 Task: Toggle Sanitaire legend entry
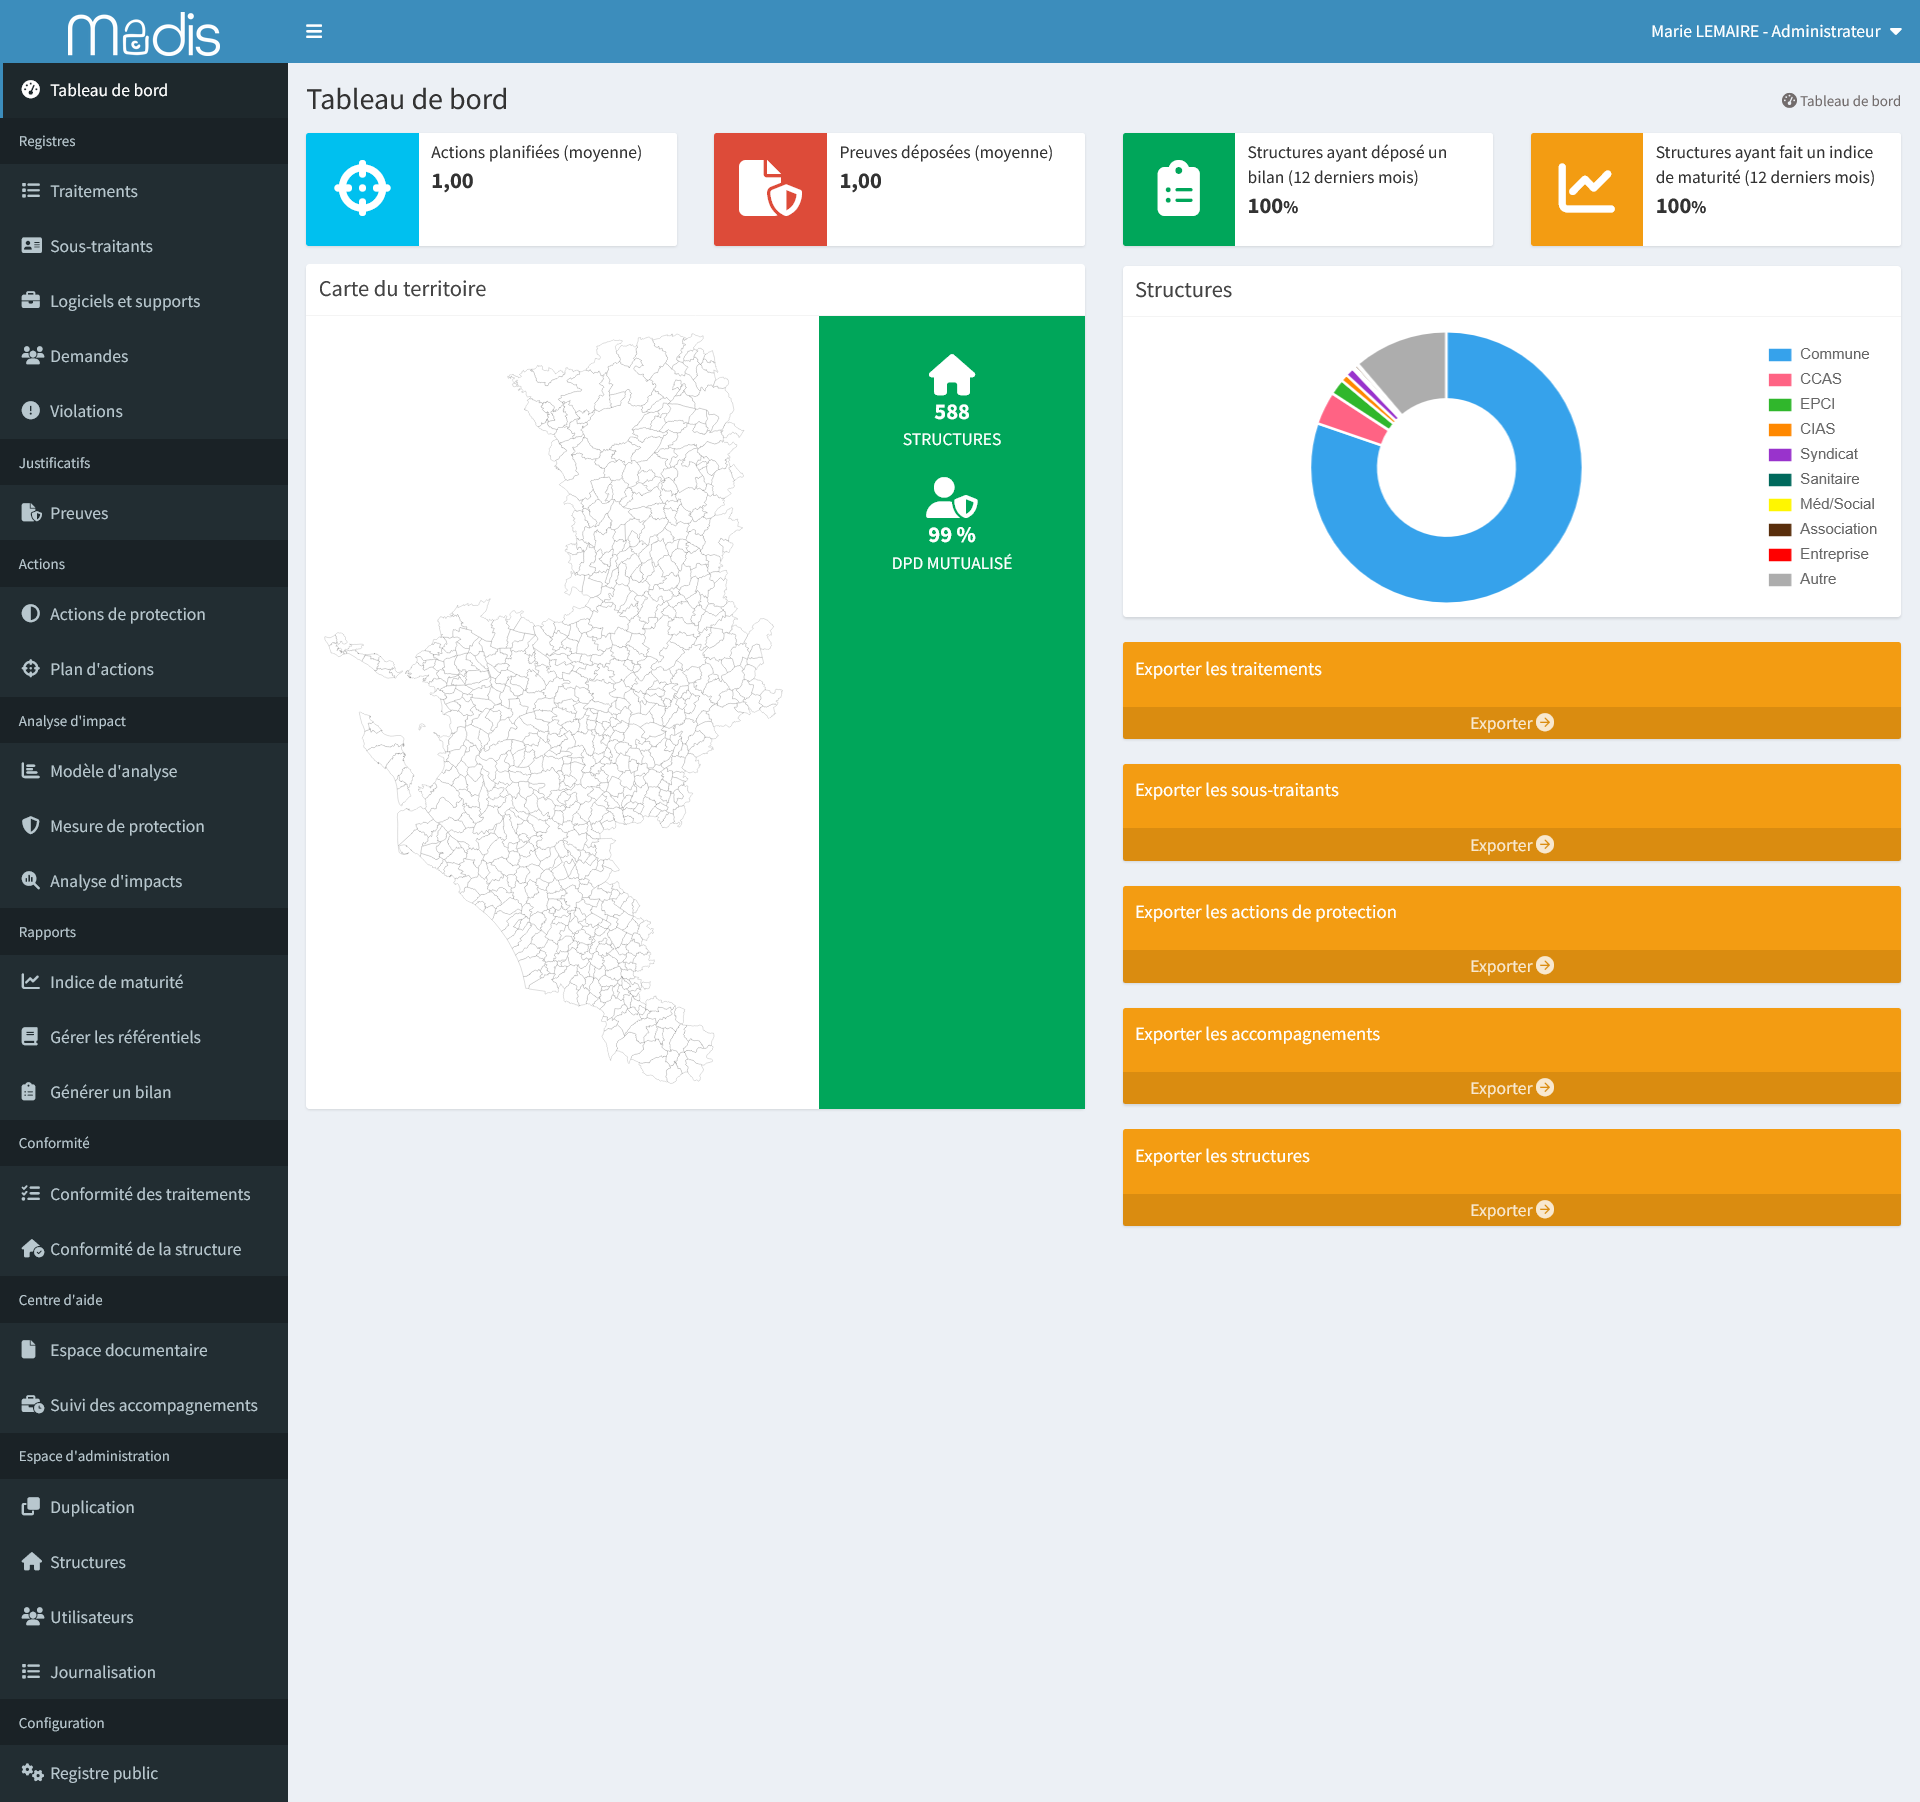(x=1814, y=479)
